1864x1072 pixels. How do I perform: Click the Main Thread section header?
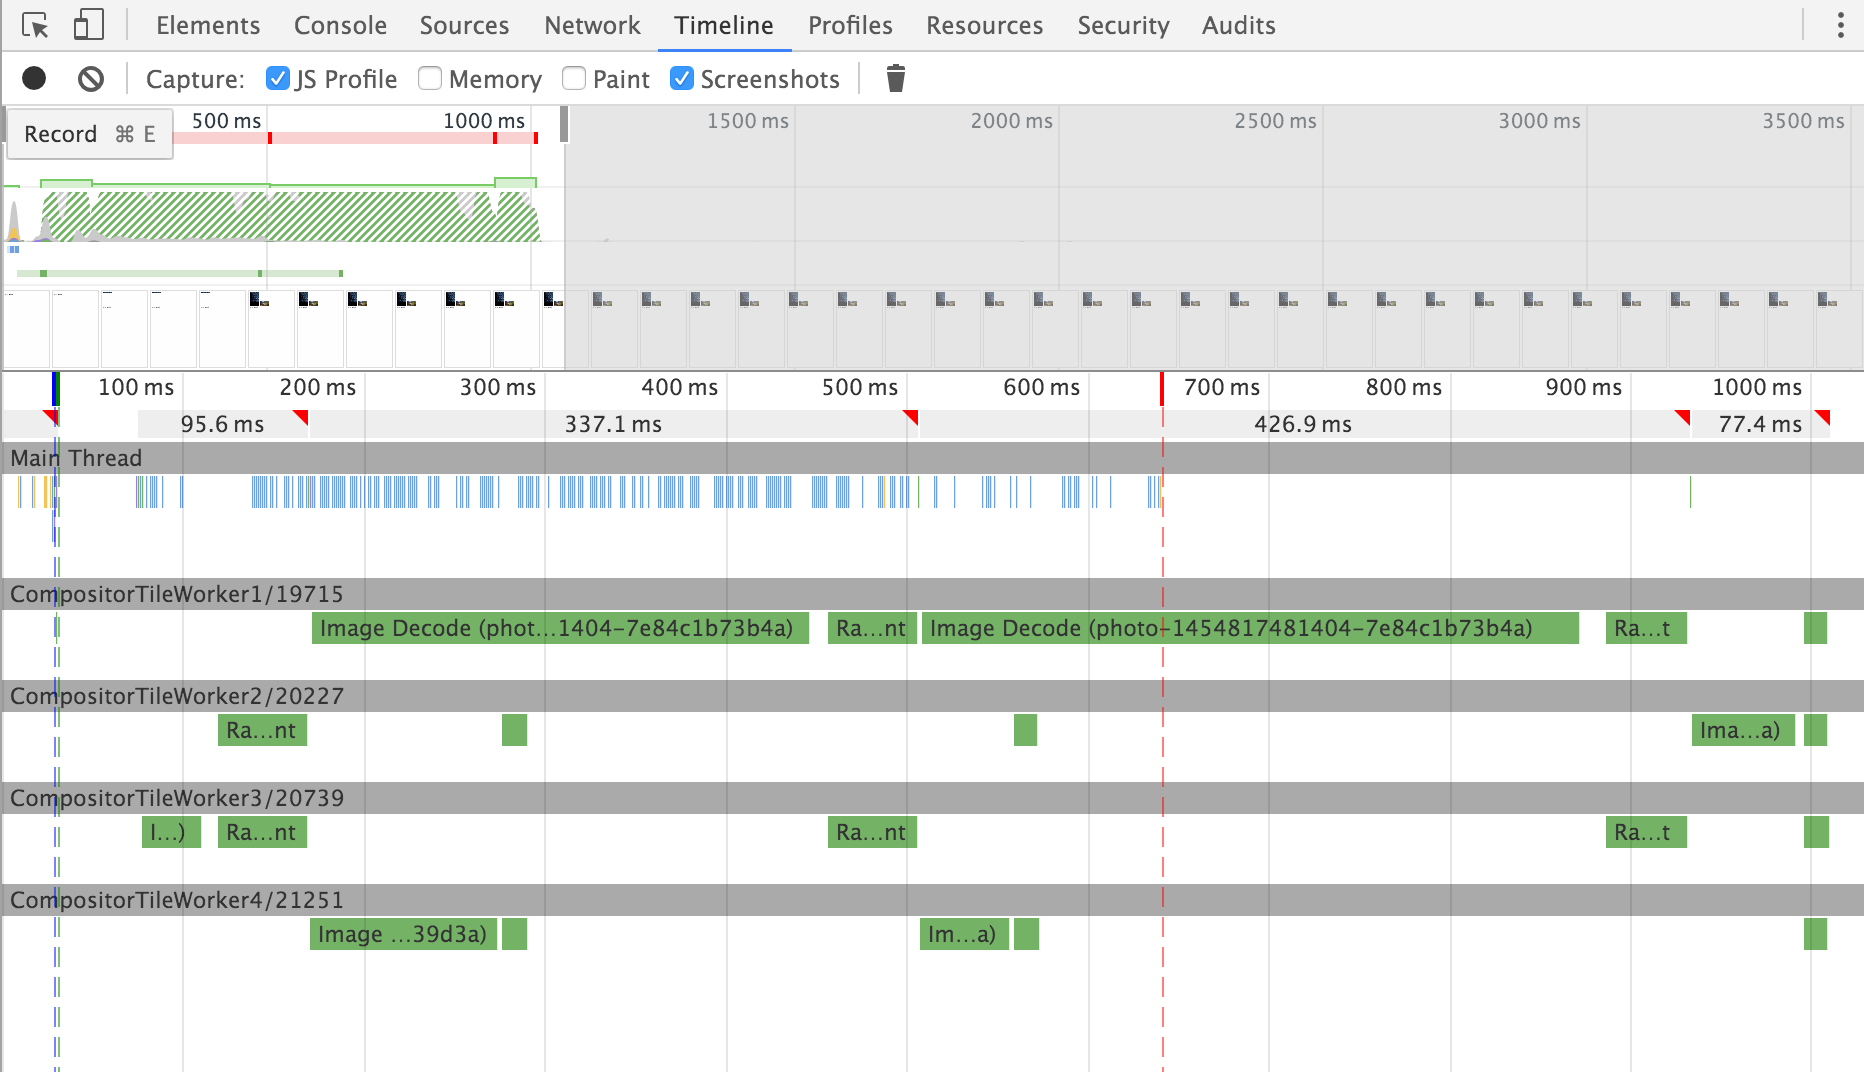(932, 458)
